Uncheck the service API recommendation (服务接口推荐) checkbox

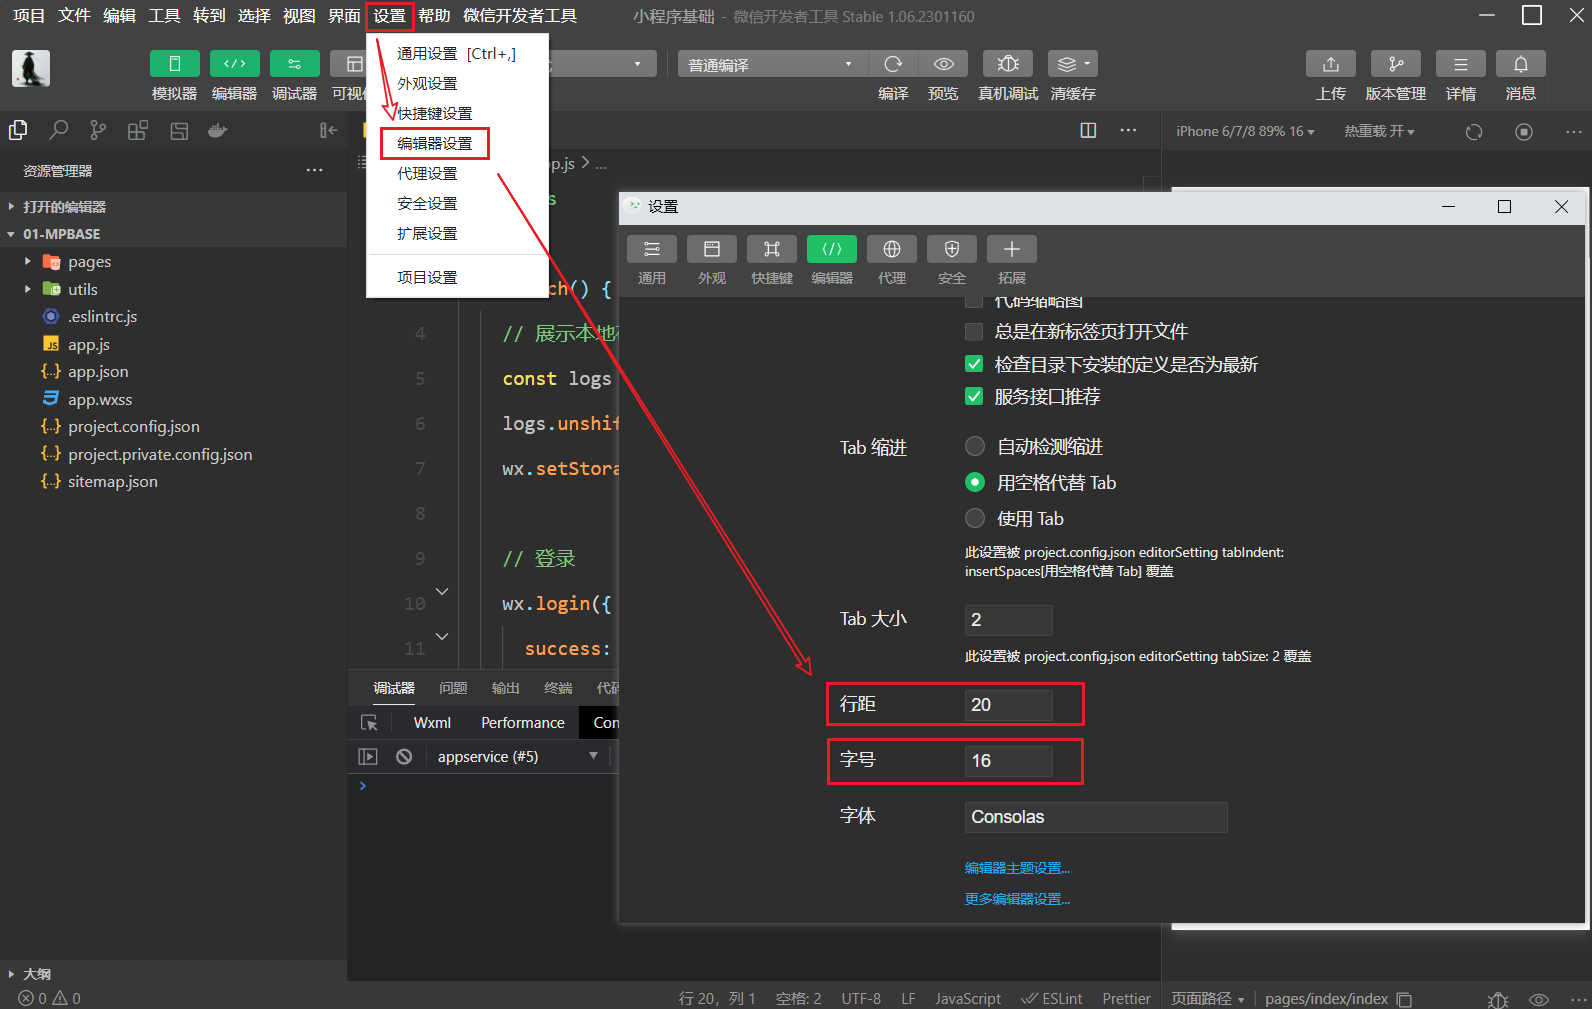click(974, 397)
